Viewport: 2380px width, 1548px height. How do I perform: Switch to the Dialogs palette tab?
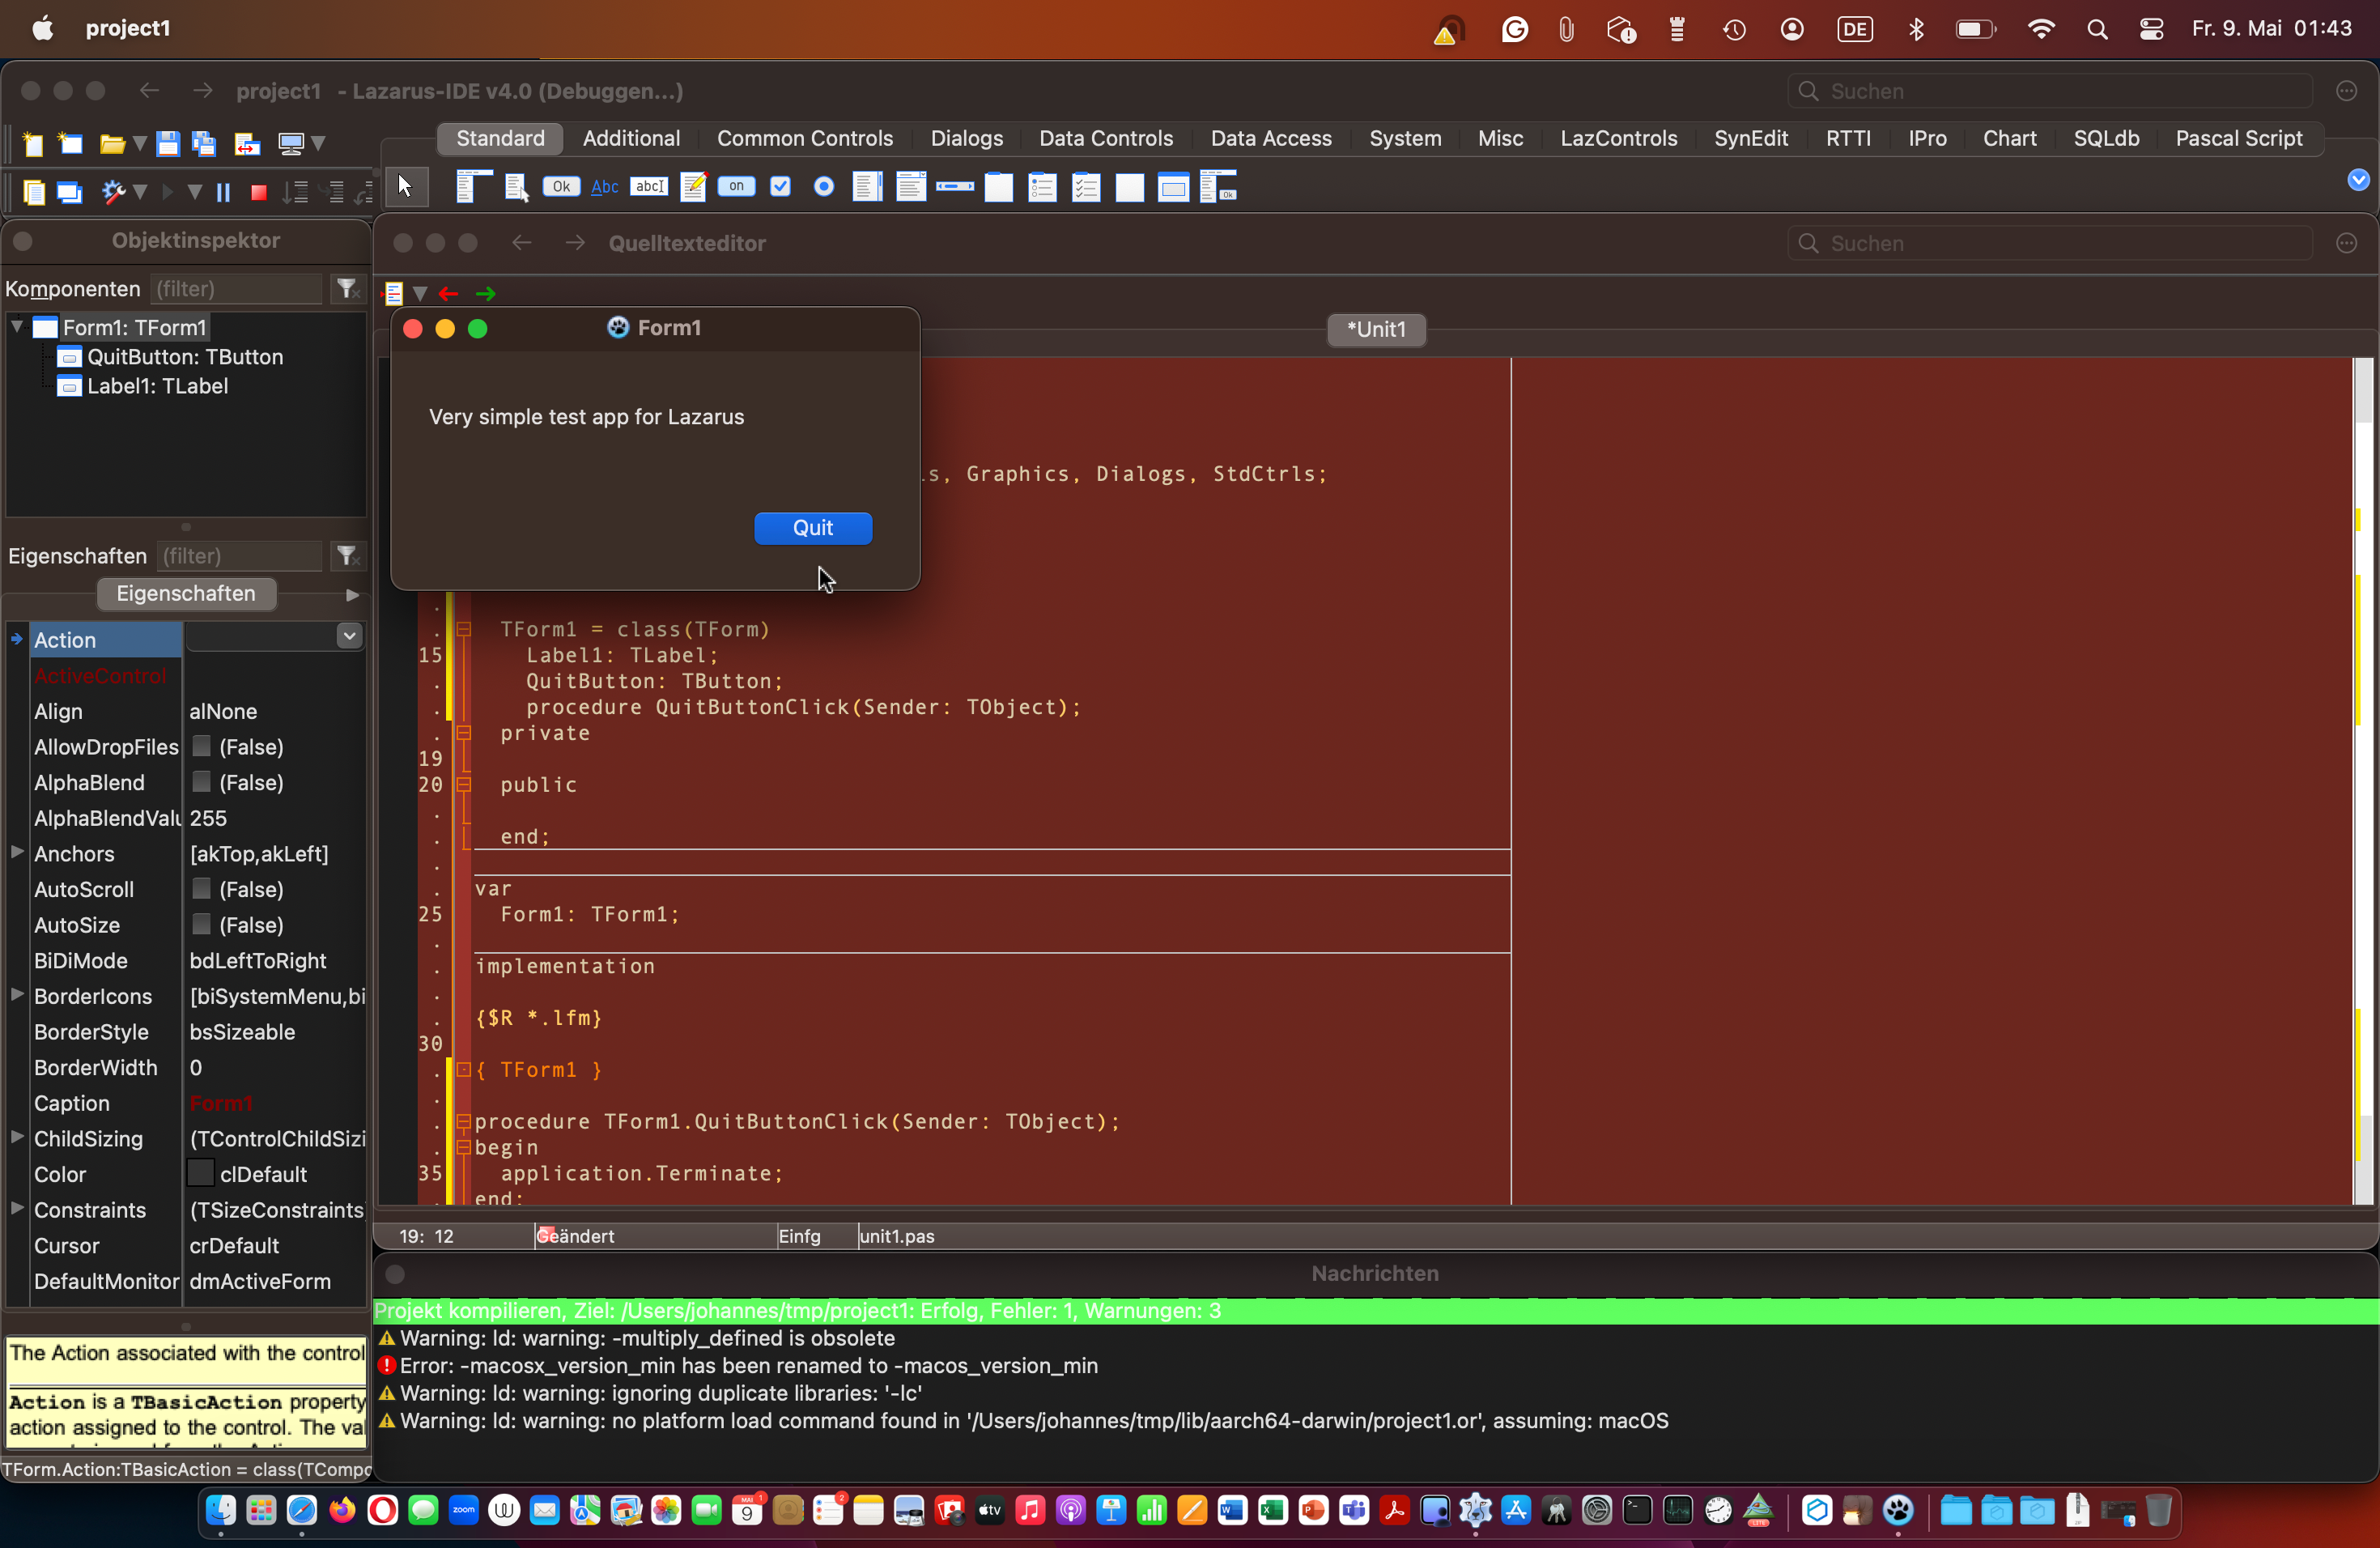pos(966,138)
